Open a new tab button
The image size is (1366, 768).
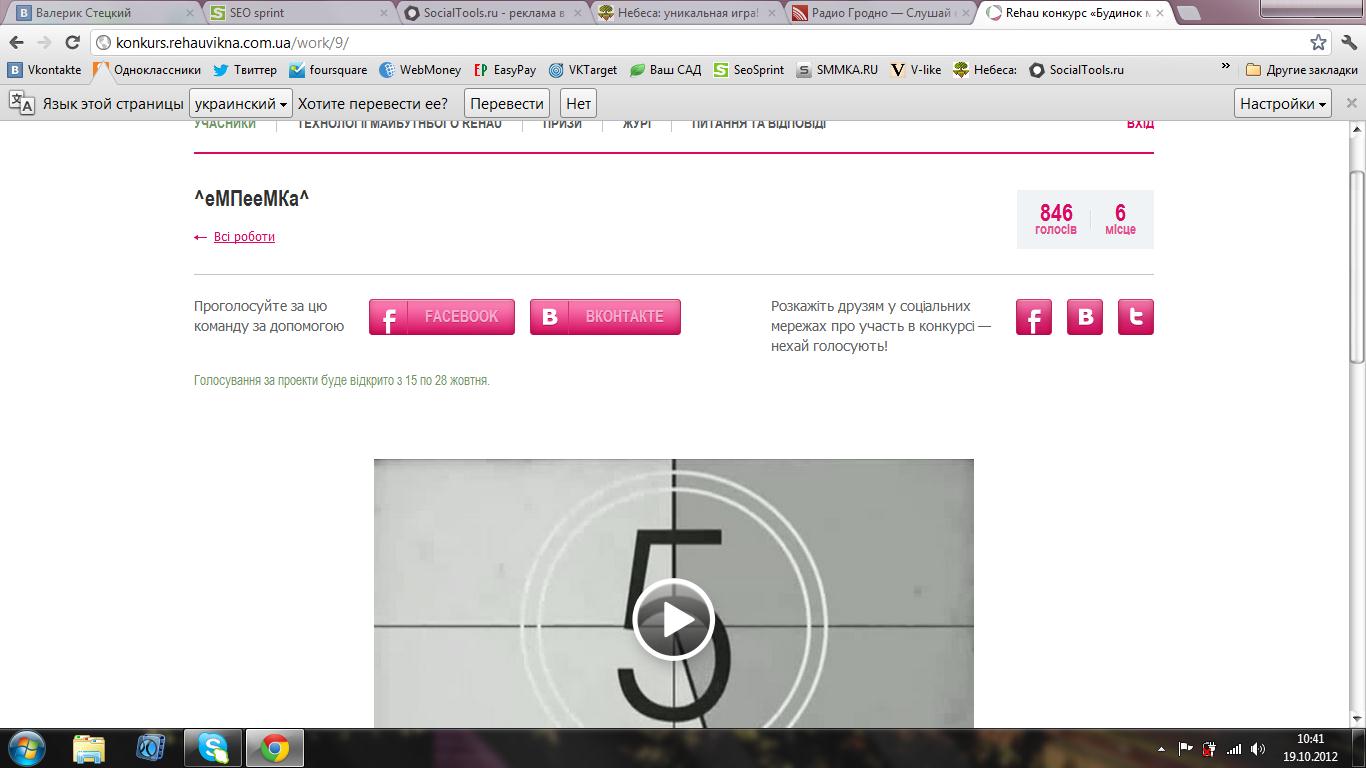[1188, 14]
